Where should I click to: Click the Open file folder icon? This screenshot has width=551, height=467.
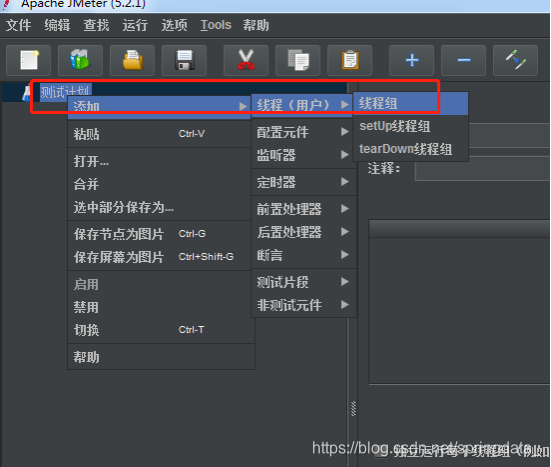[x=132, y=60]
